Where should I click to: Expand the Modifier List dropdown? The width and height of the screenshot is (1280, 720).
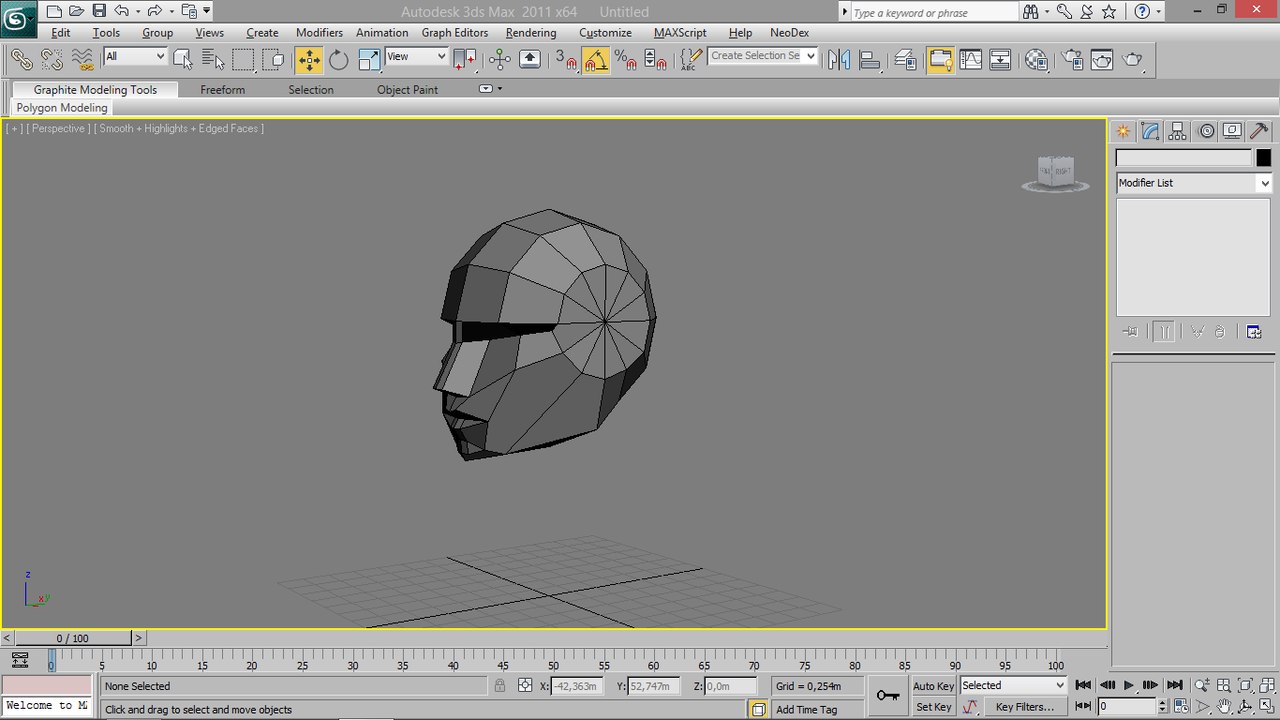pos(1264,183)
